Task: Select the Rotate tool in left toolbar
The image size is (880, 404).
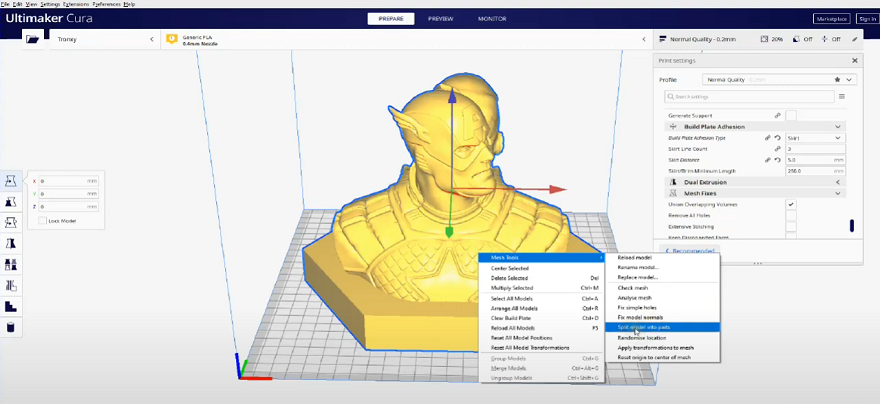Action: tap(11, 223)
